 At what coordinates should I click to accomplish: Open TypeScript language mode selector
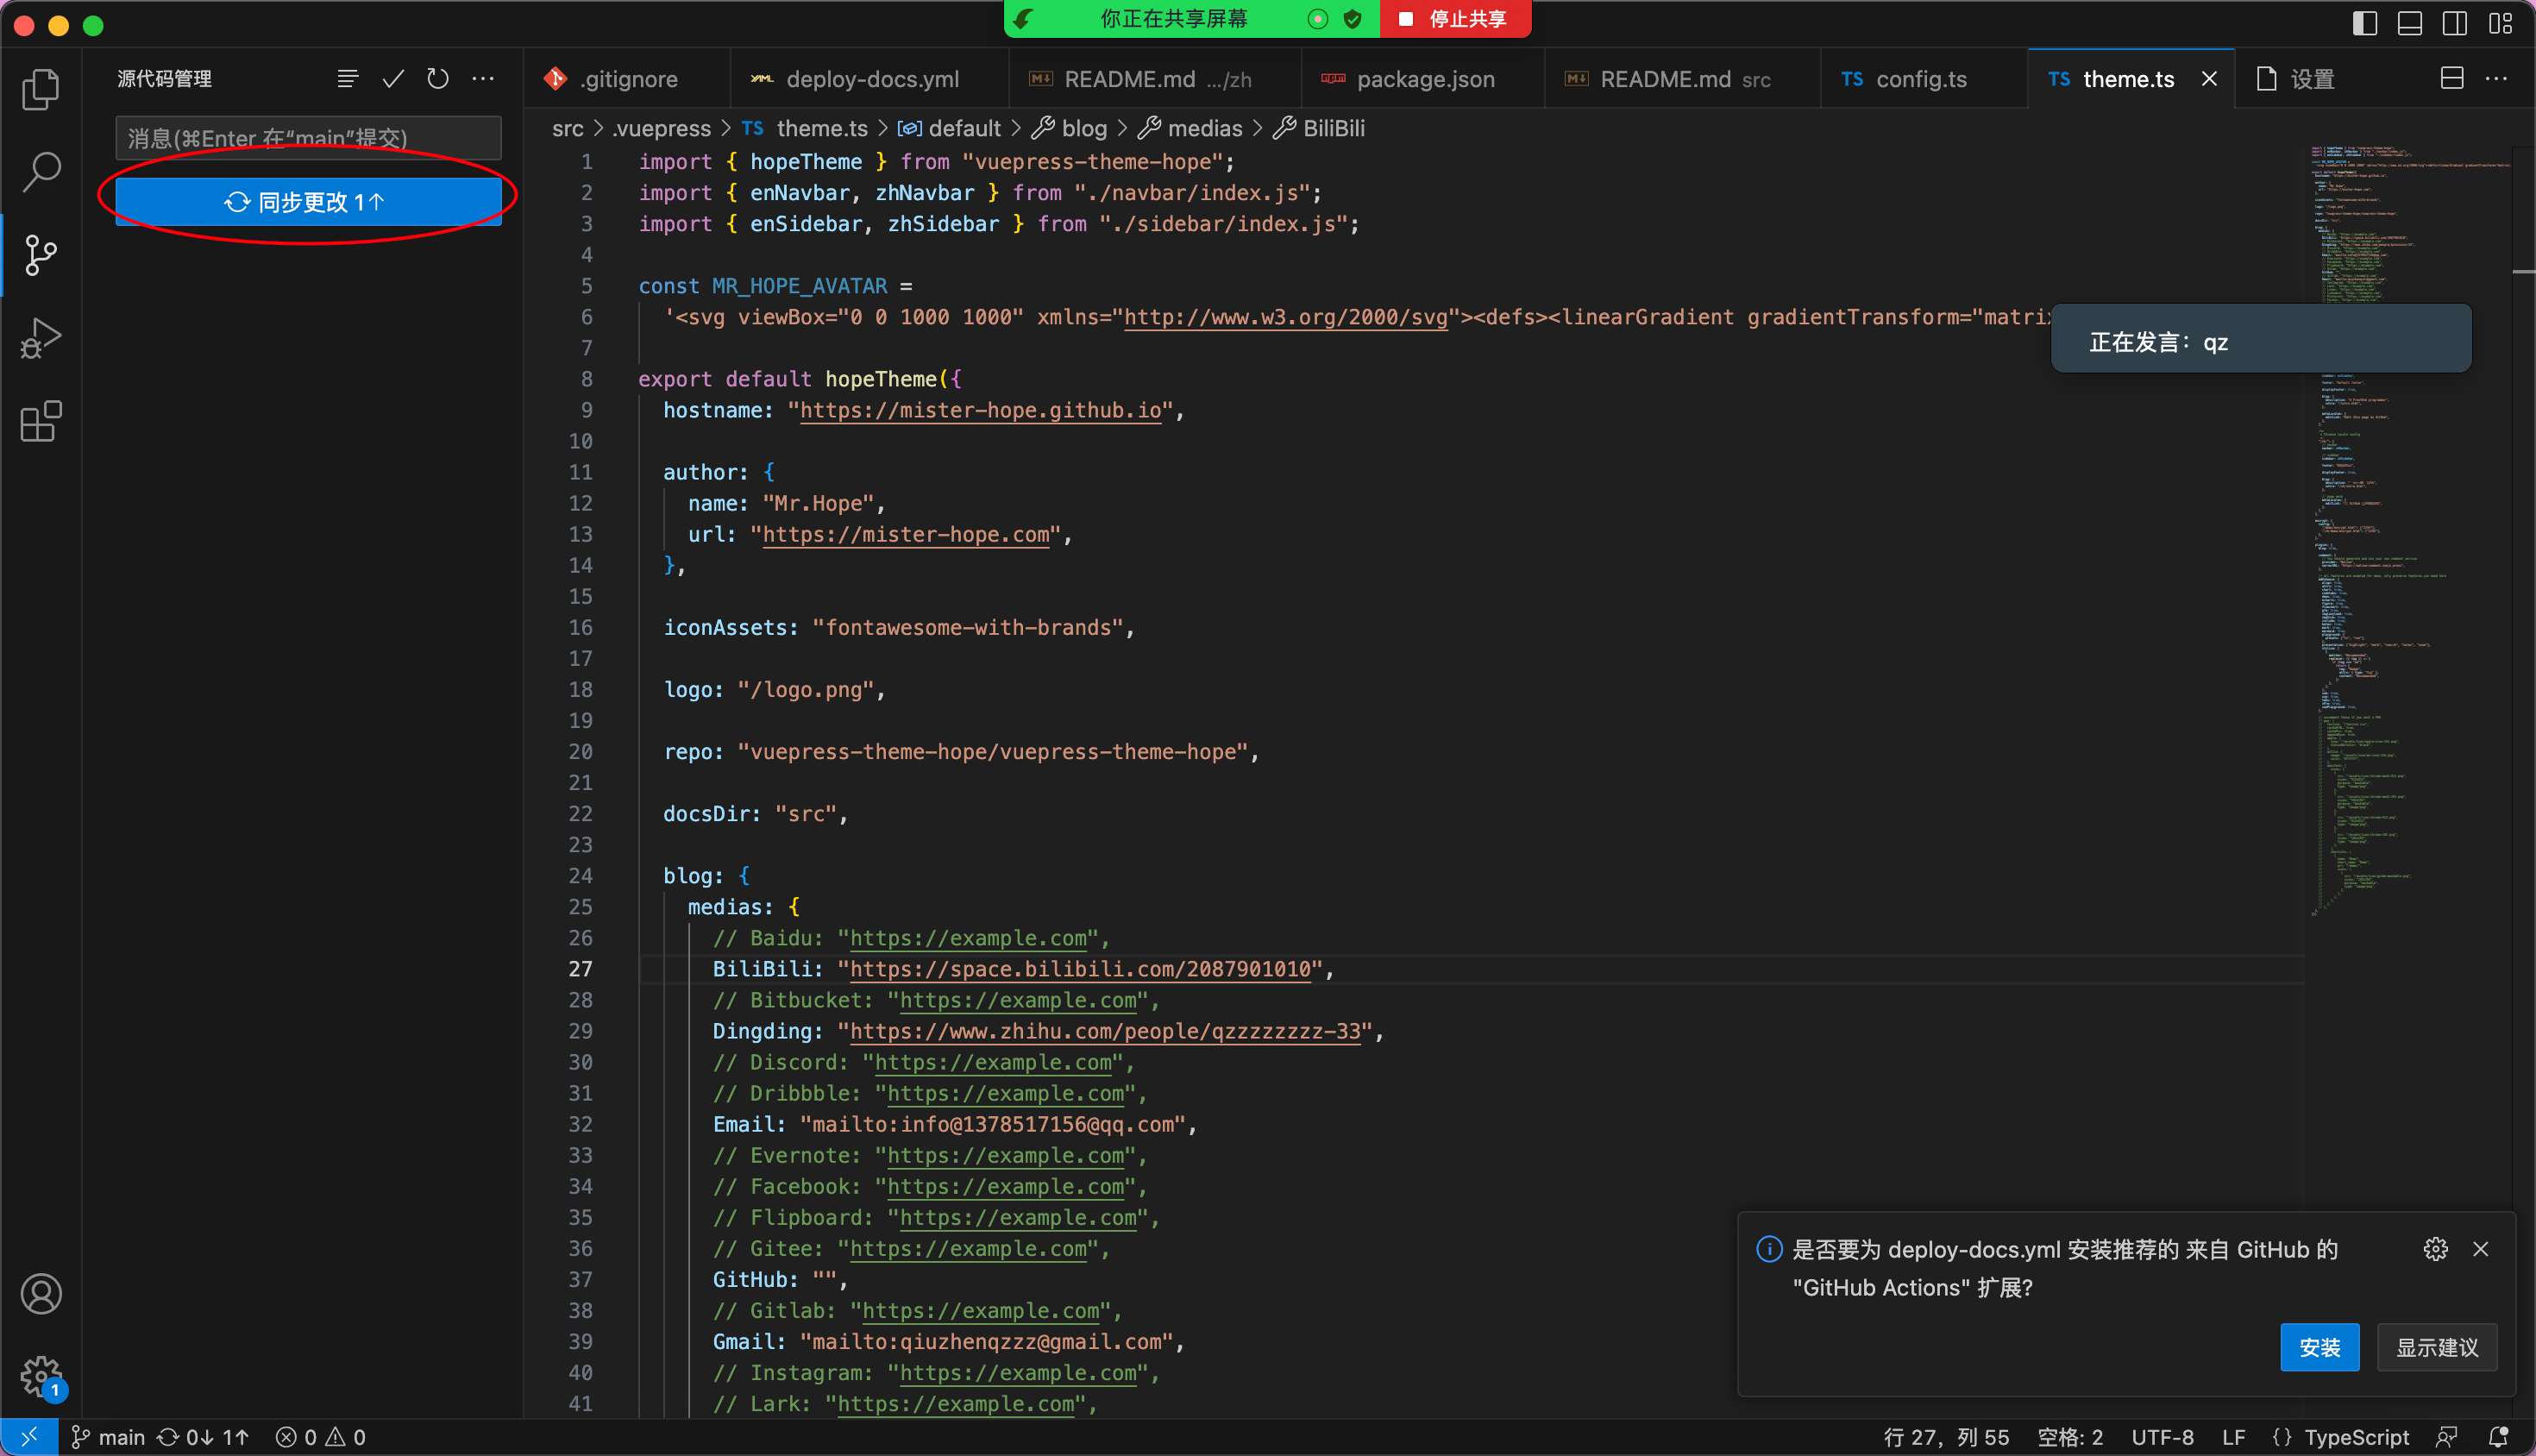click(2356, 1437)
